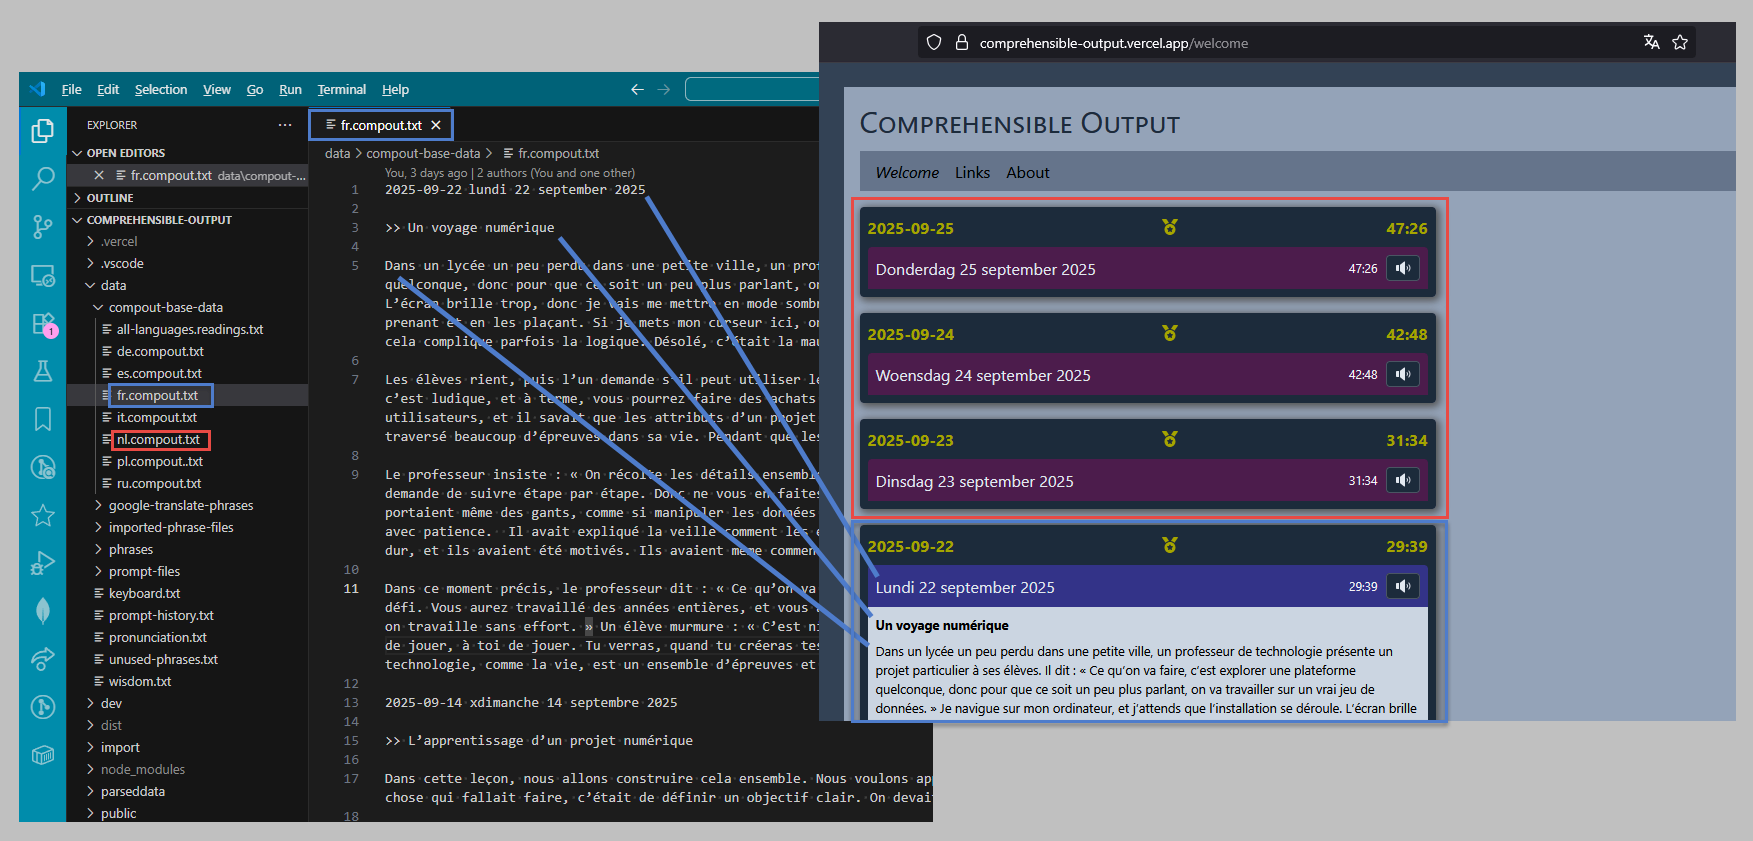1753x841 pixels.
Task: Collapse the compout-base-data folder
Action: point(165,307)
